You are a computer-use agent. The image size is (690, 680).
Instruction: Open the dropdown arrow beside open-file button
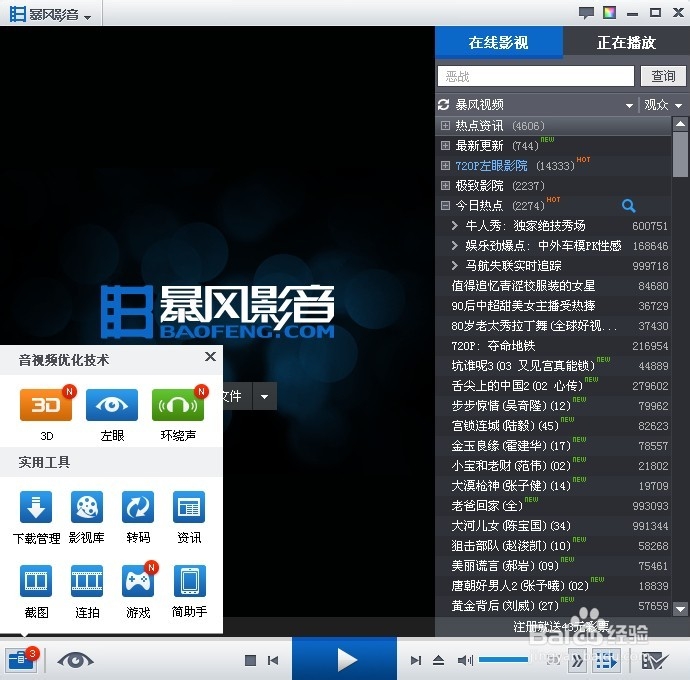coord(264,396)
